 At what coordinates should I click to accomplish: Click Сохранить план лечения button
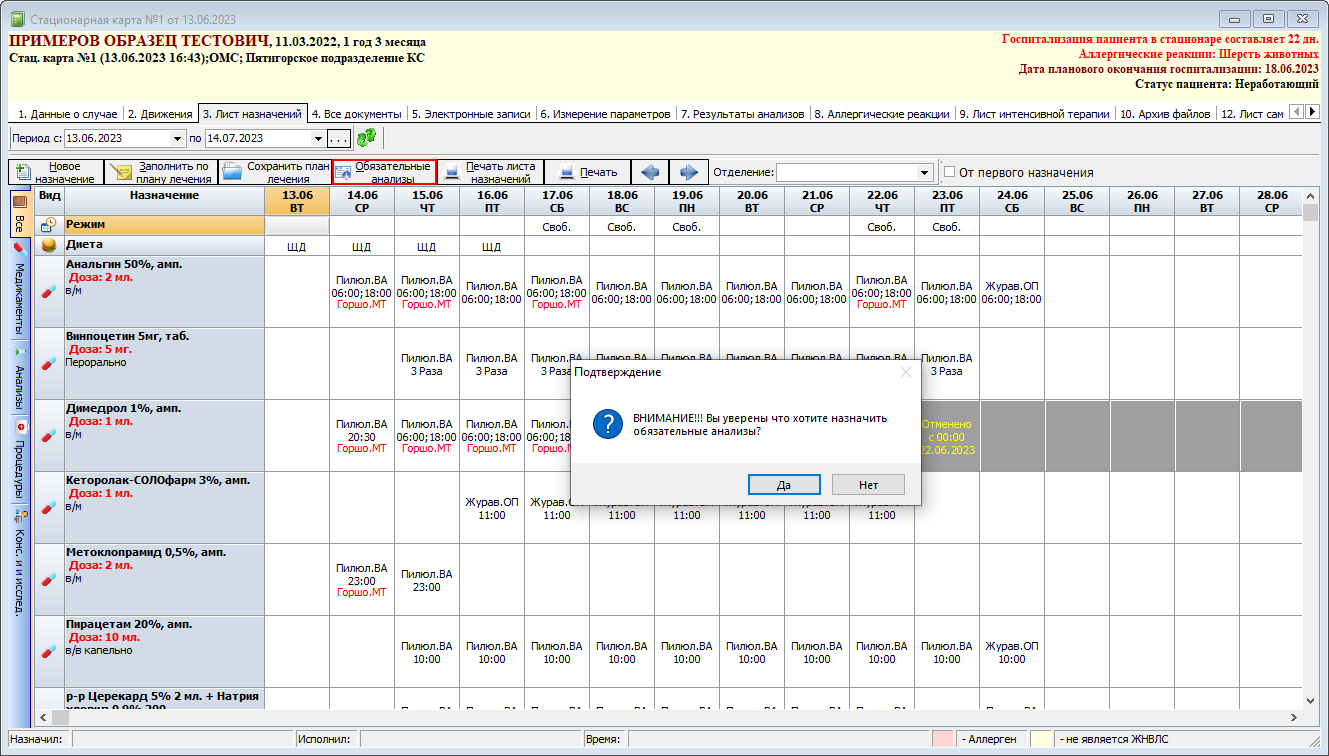tap(274, 172)
